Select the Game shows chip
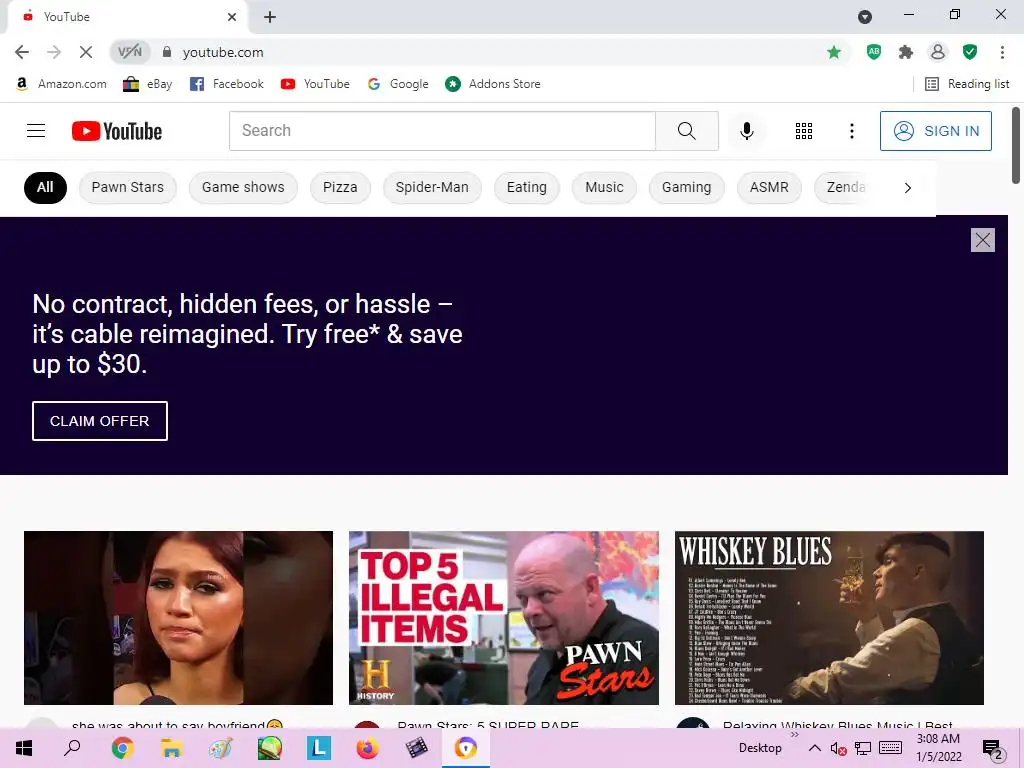 pyautogui.click(x=243, y=187)
